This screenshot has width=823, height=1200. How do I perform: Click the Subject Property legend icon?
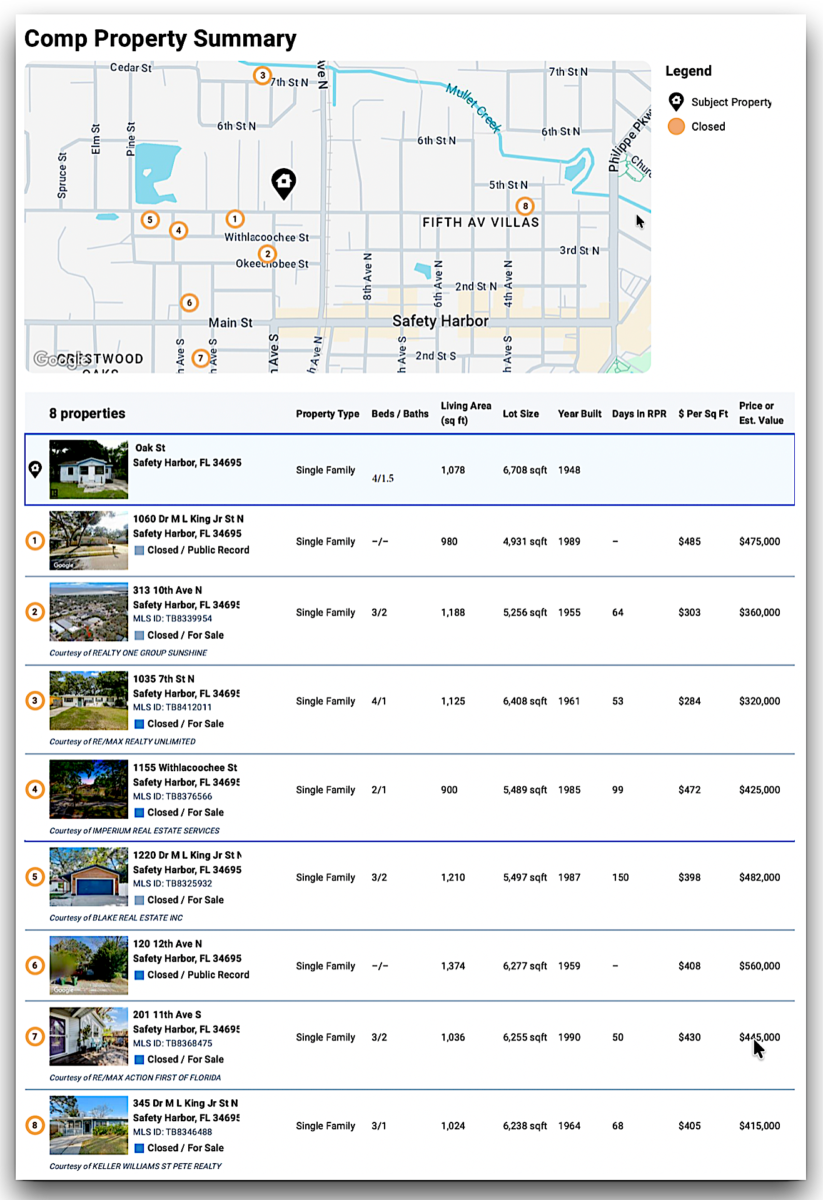pos(676,102)
